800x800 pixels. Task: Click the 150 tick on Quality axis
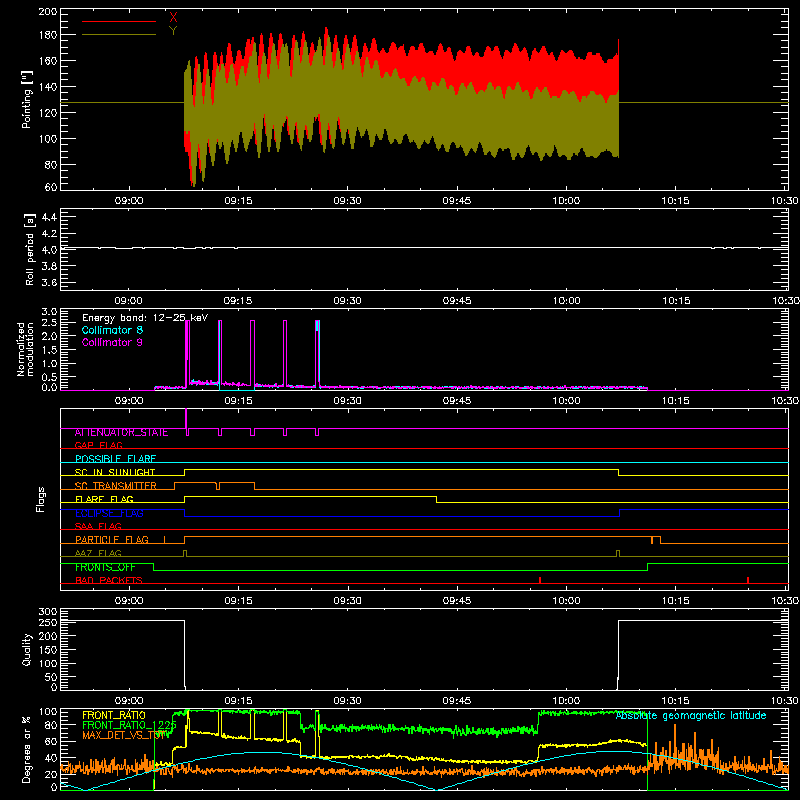coord(48,650)
